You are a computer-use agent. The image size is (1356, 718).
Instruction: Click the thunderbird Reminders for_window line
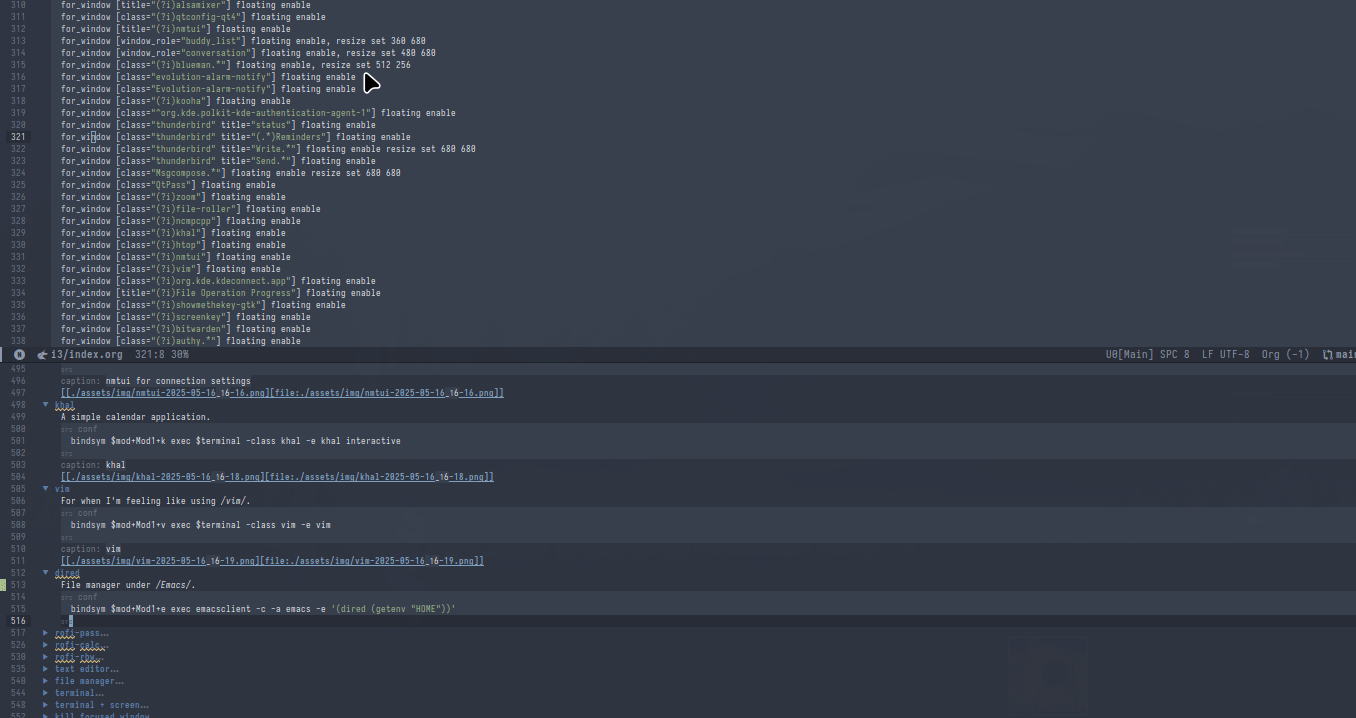[235, 137]
